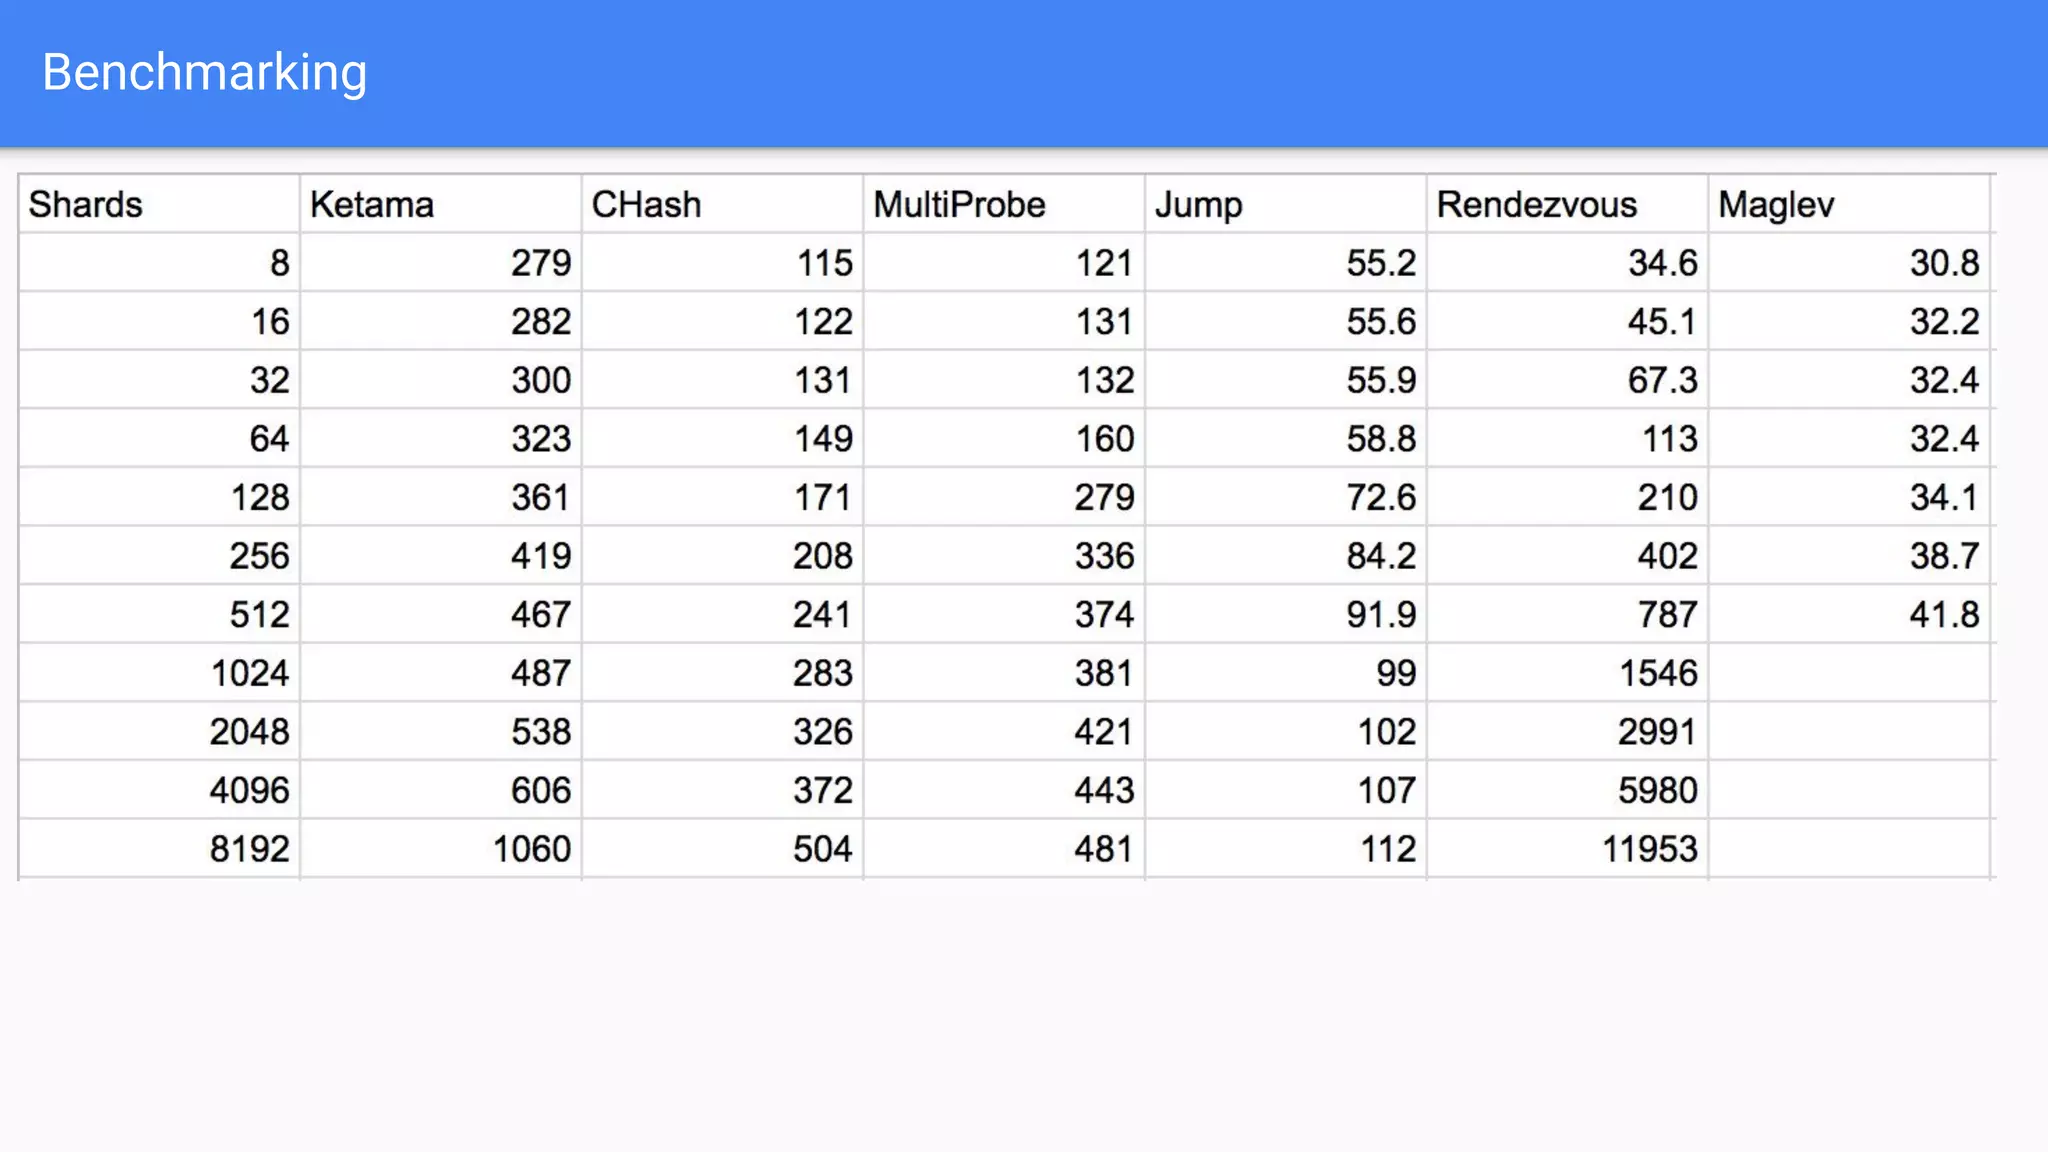Select the Jump column header
The image size is (2048, 1152).
(1286, 204)
